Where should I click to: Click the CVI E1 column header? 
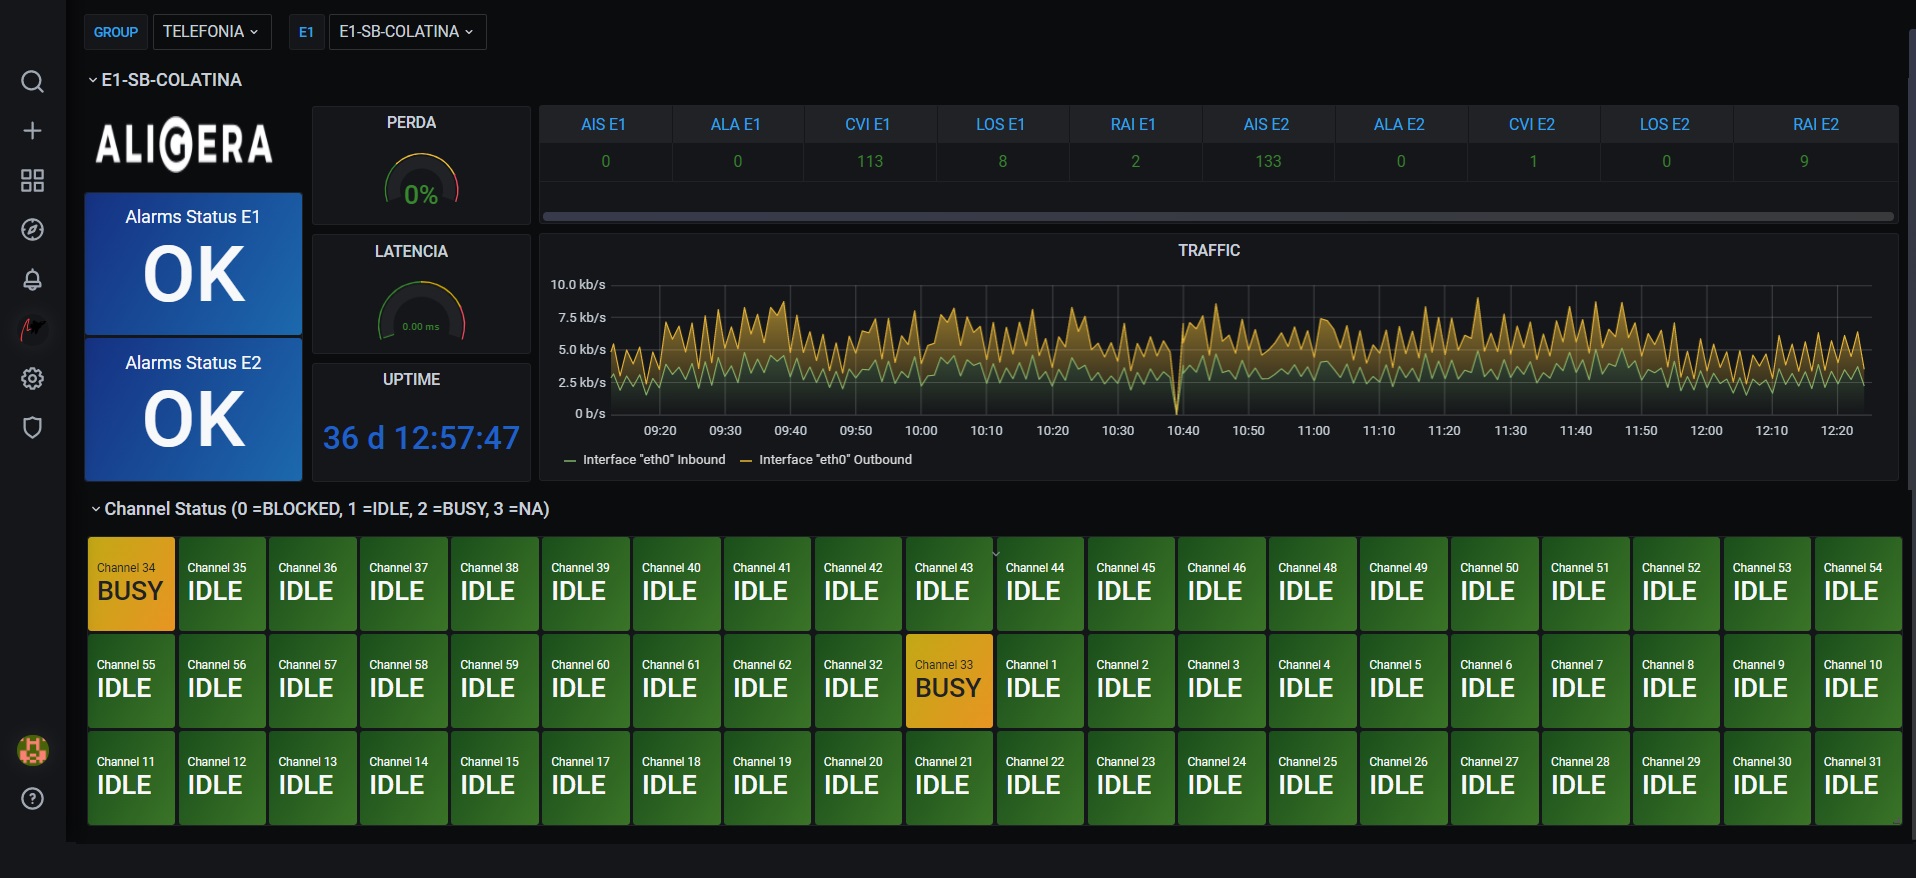(867, 125)
